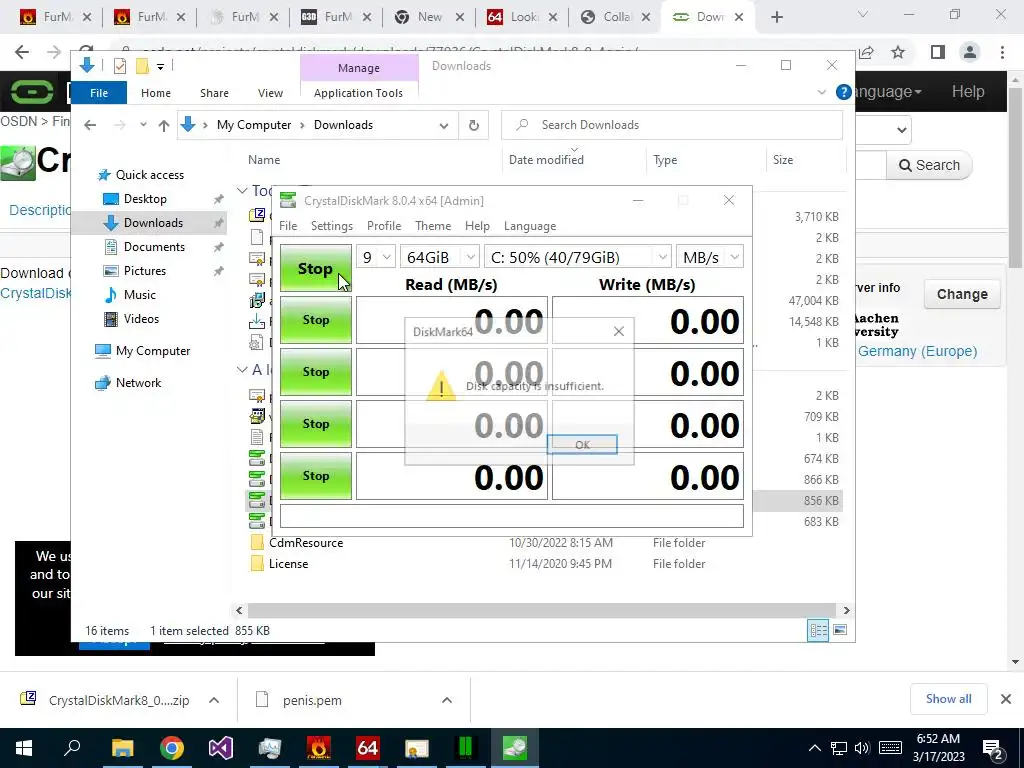Open CrystalDiskMark File menu
This screenshot has height=768, width=1024.
288,226
